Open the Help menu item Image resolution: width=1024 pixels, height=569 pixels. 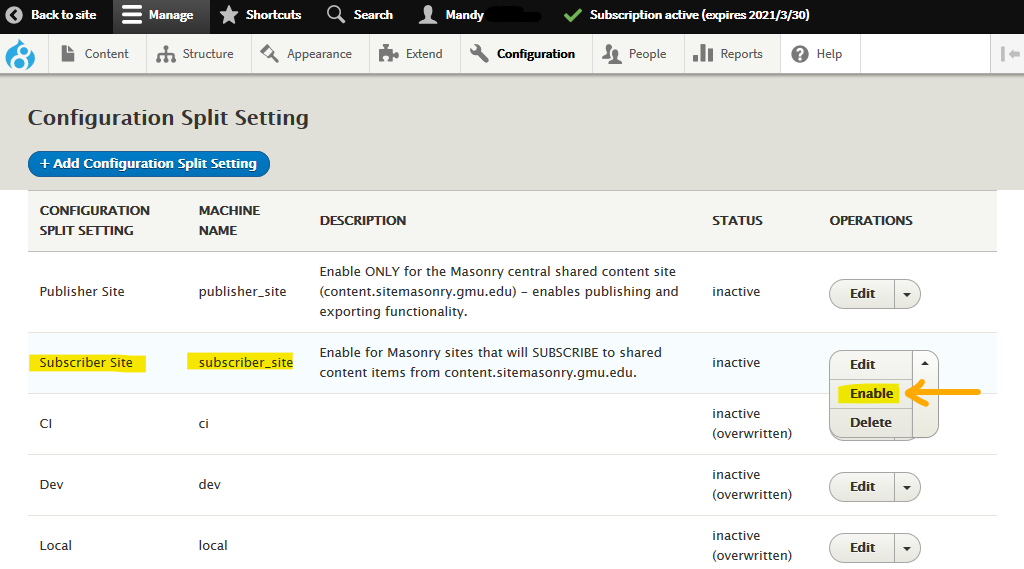(x=820, y=54)
